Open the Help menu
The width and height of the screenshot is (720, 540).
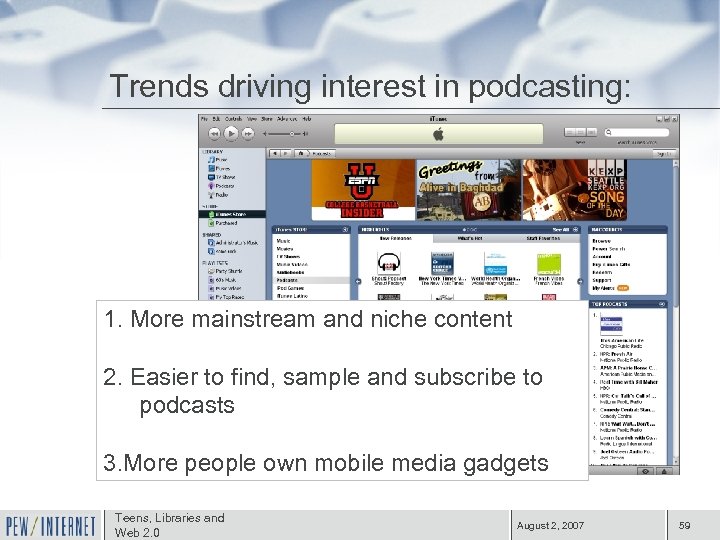(307, 118)
